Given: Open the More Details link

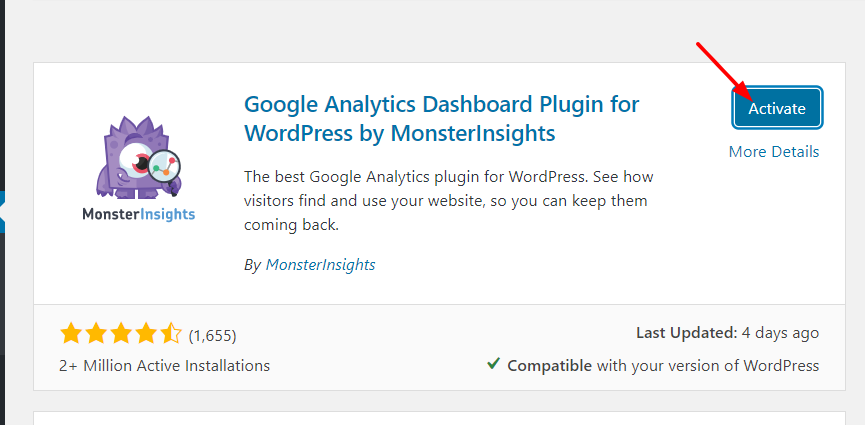Looking at the screenshot, I should coord(773,152).
